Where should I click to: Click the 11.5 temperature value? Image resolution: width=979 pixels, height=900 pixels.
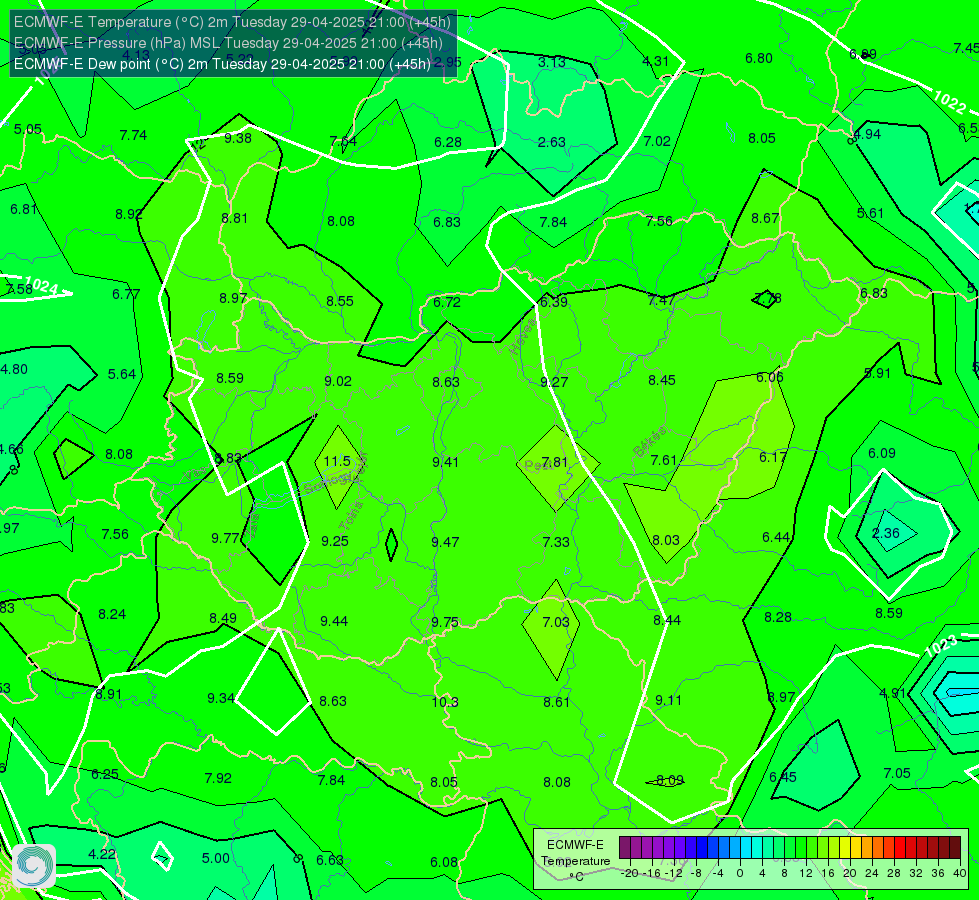click(337, 461)
